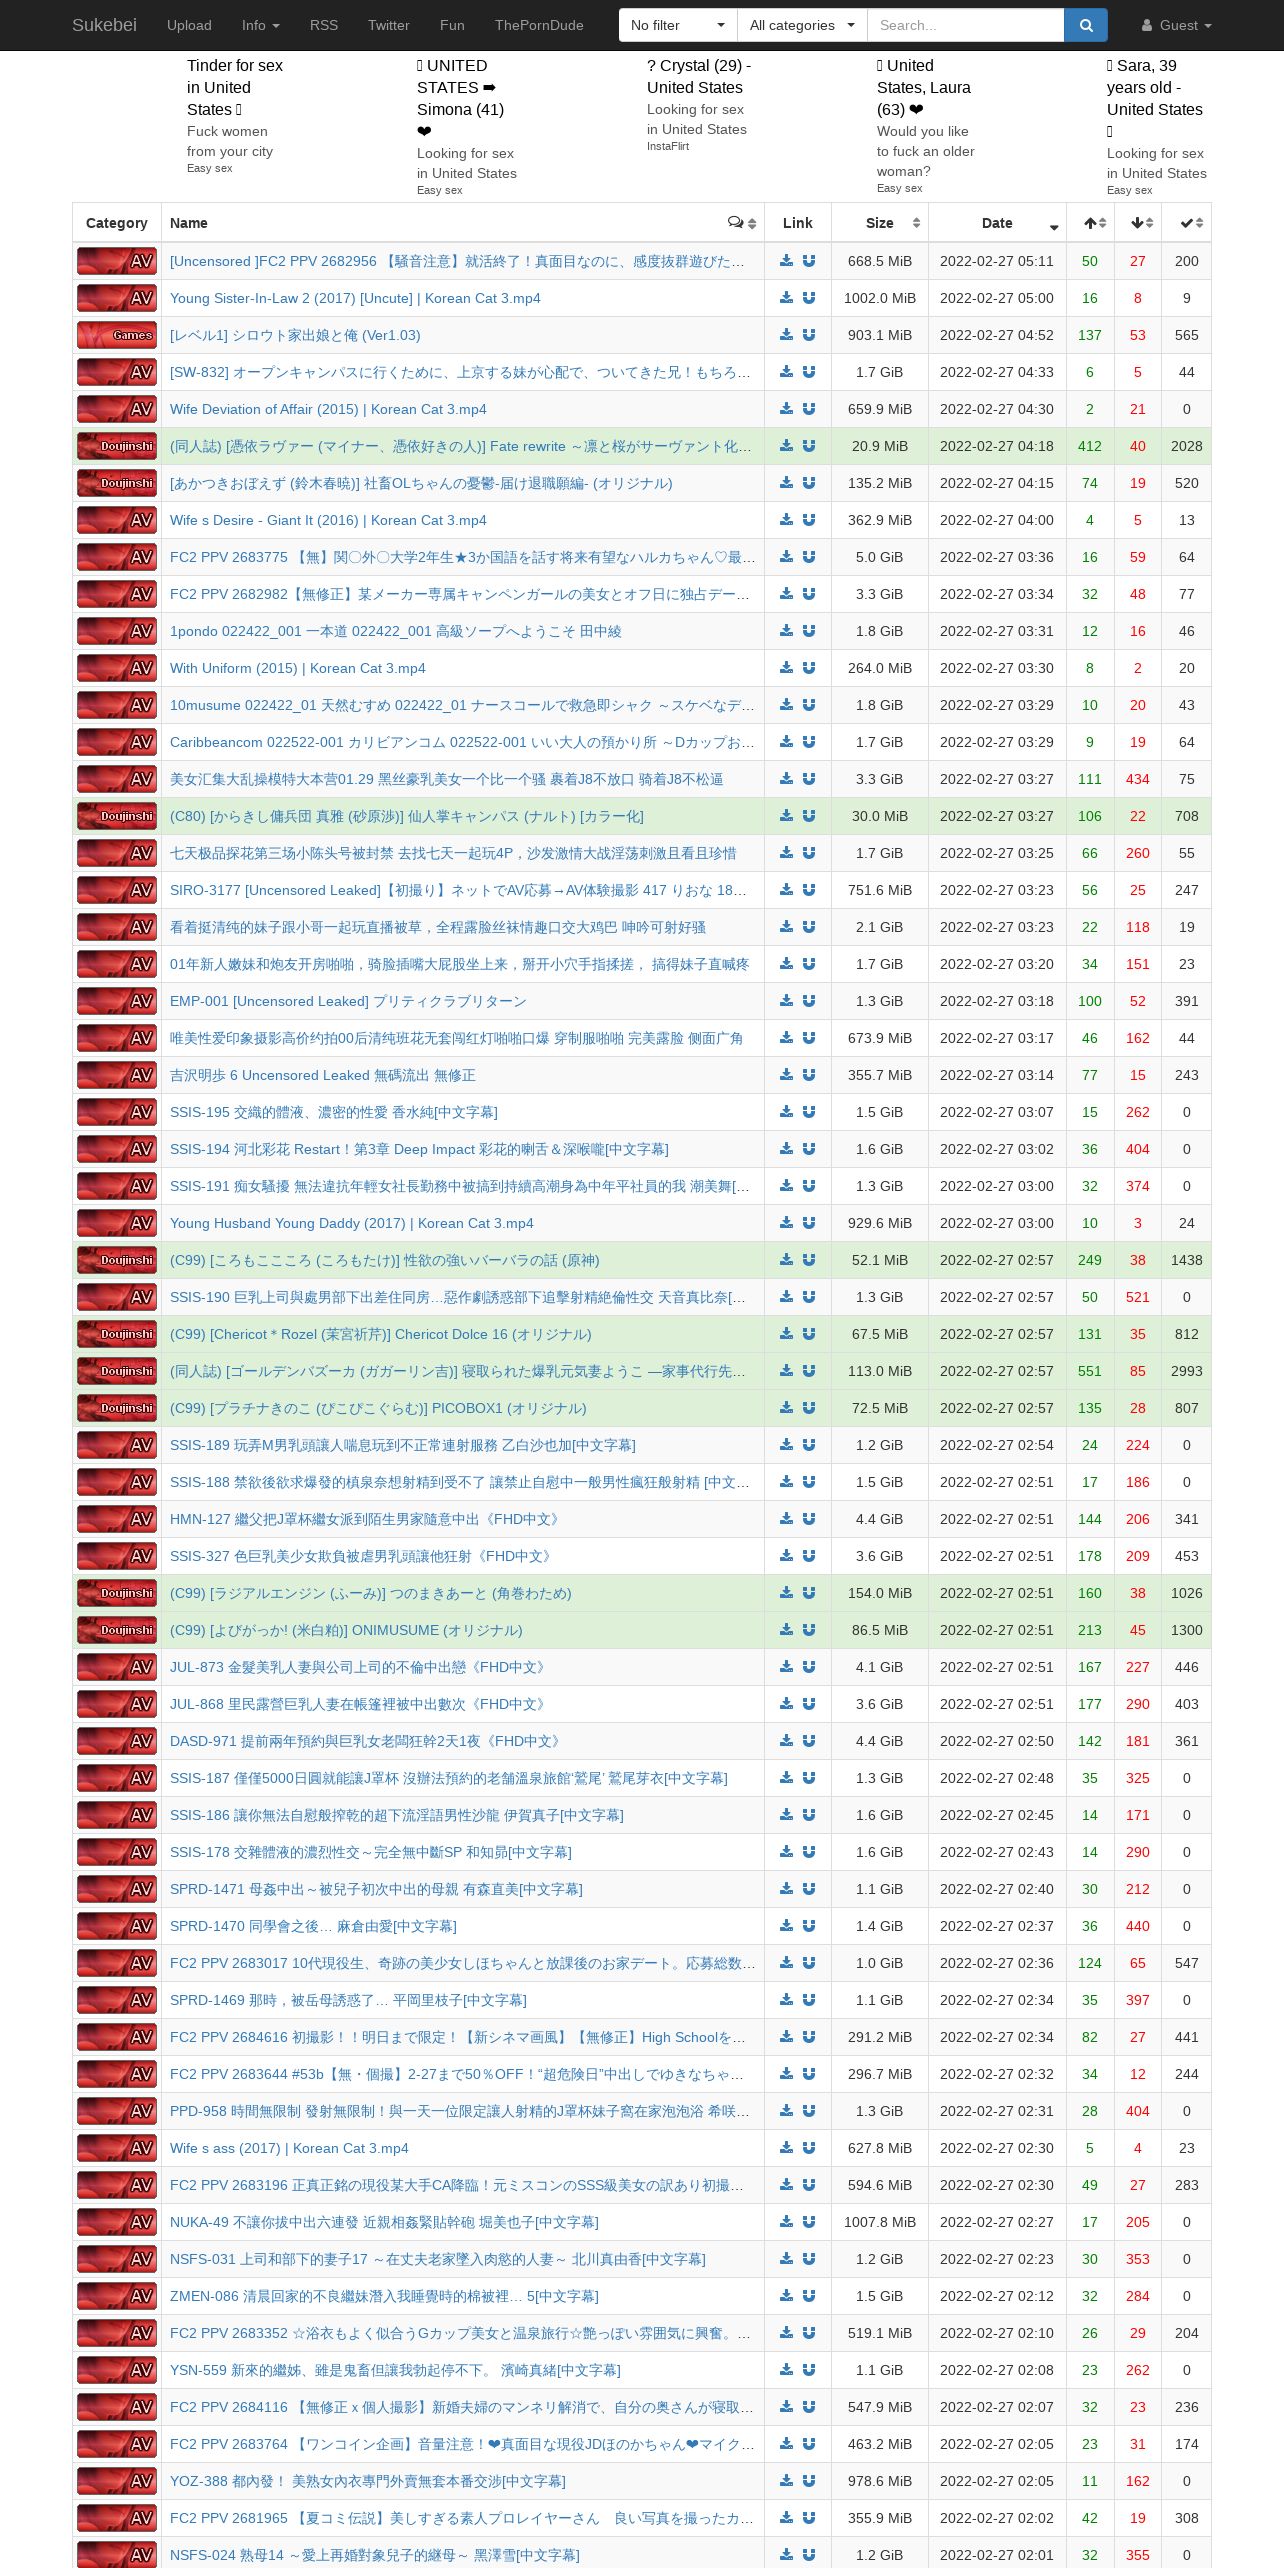Click size cell reading 1007.8 MiB
Screen dimensions: 1284x2568
pos(880,2222)
